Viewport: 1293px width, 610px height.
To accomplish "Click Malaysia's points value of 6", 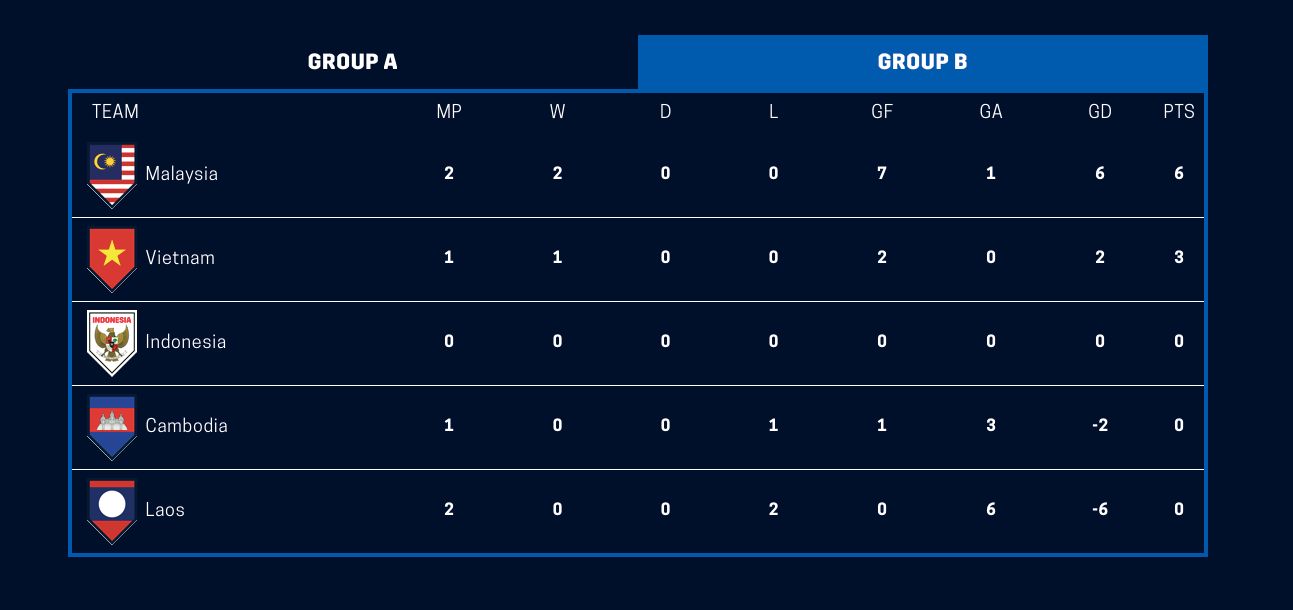I will (x=1179, y=173).
